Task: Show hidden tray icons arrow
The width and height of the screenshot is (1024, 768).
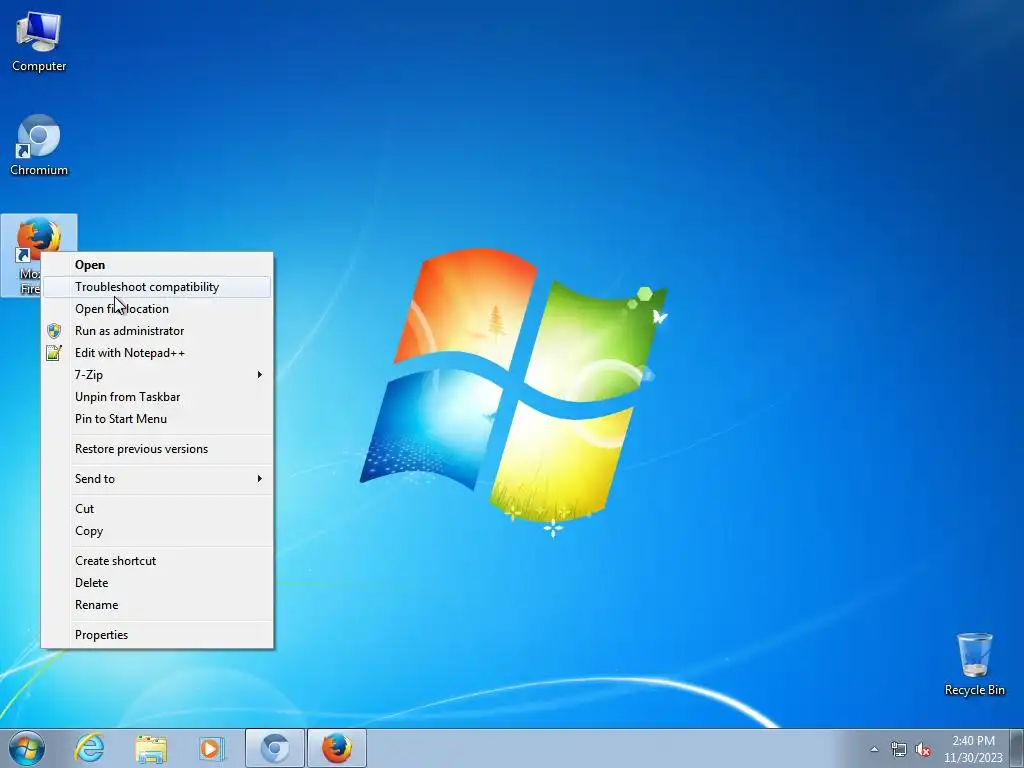Action: tap(874, 749)
